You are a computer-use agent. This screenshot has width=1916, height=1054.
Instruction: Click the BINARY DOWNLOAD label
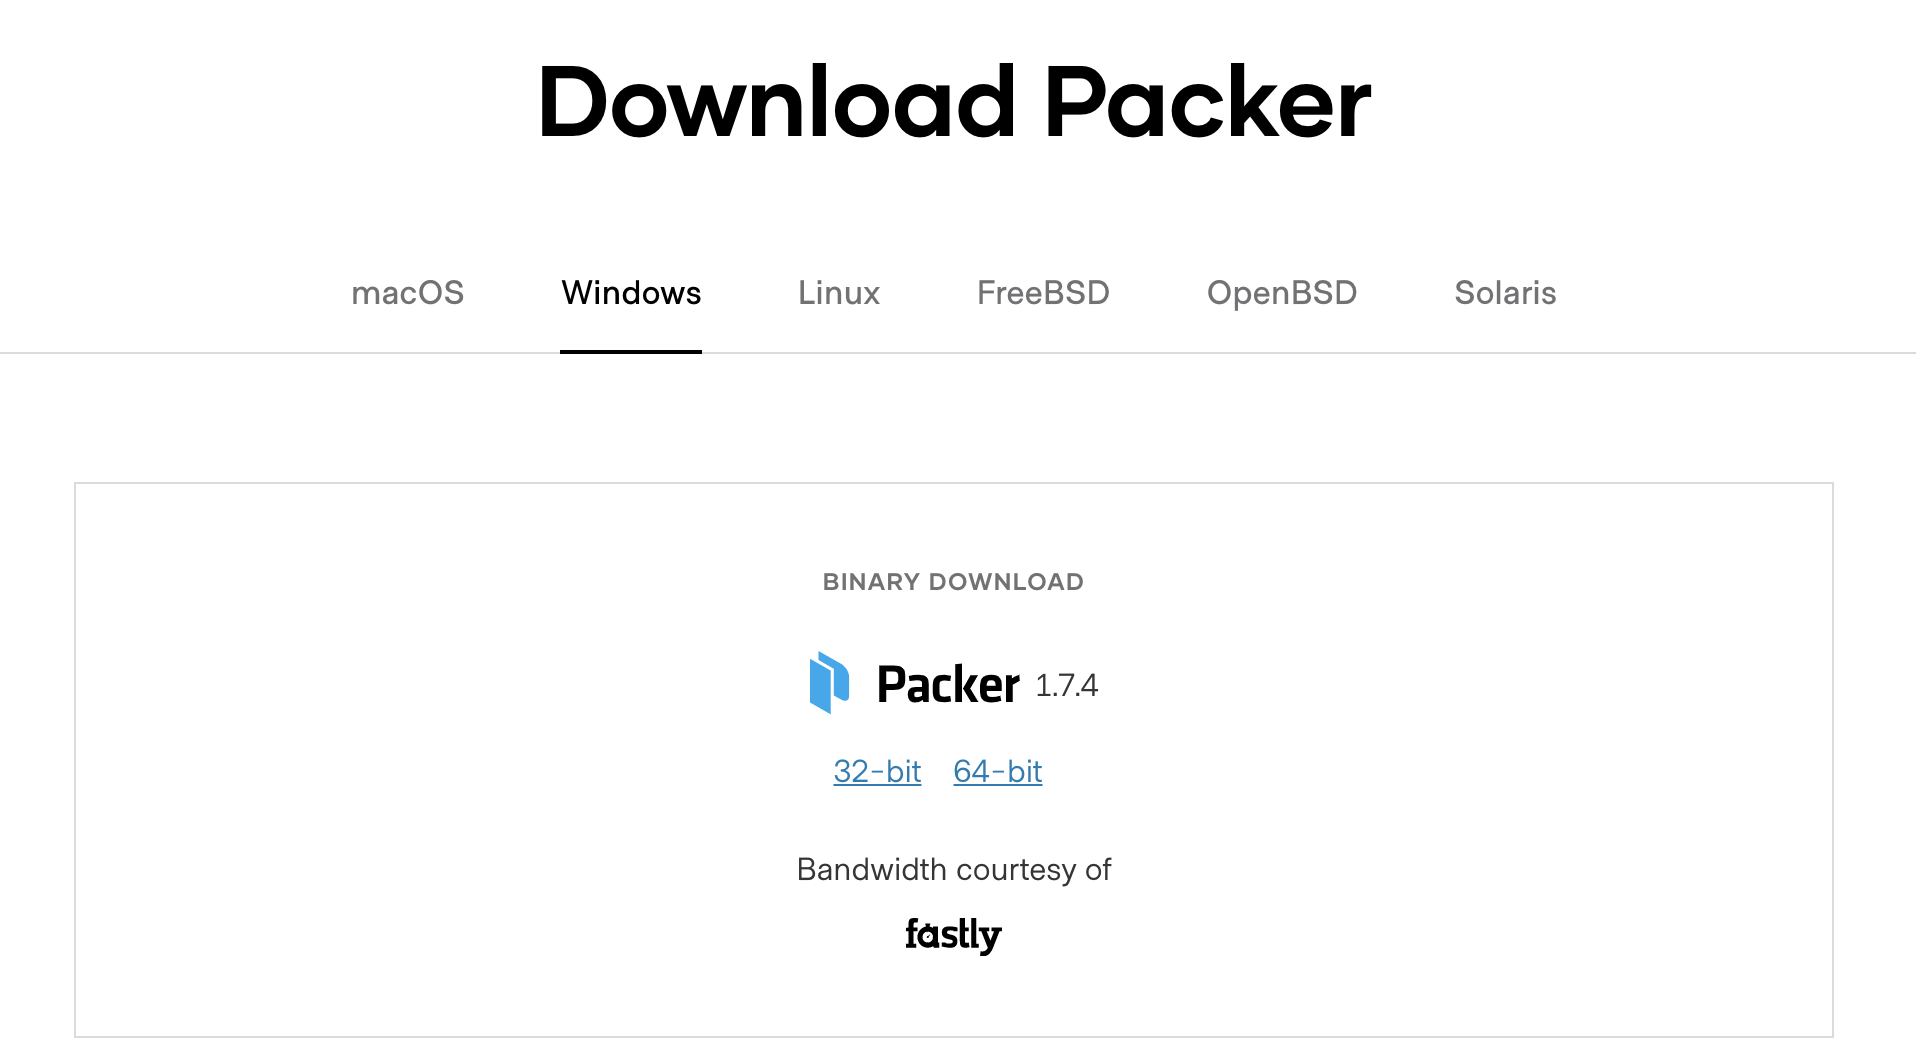953,582
